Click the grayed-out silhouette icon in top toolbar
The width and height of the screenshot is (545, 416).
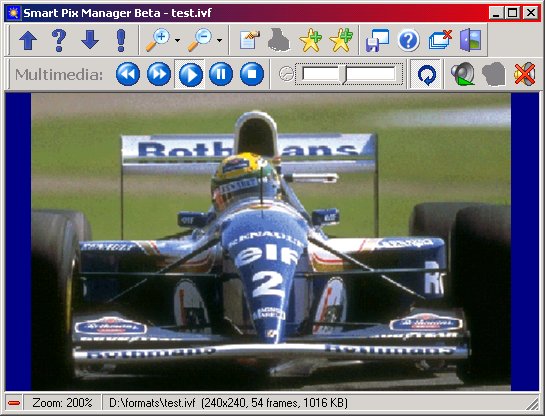(279, 40)
